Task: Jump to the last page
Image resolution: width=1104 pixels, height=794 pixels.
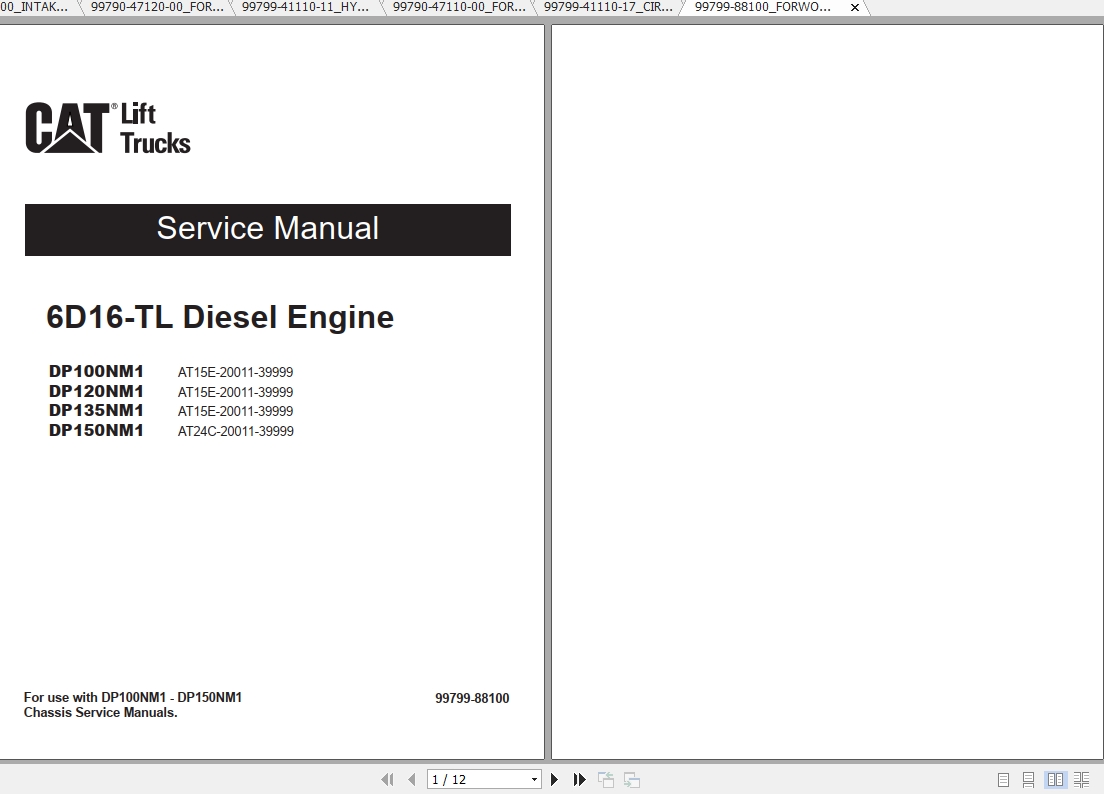Action: [580, 779]
